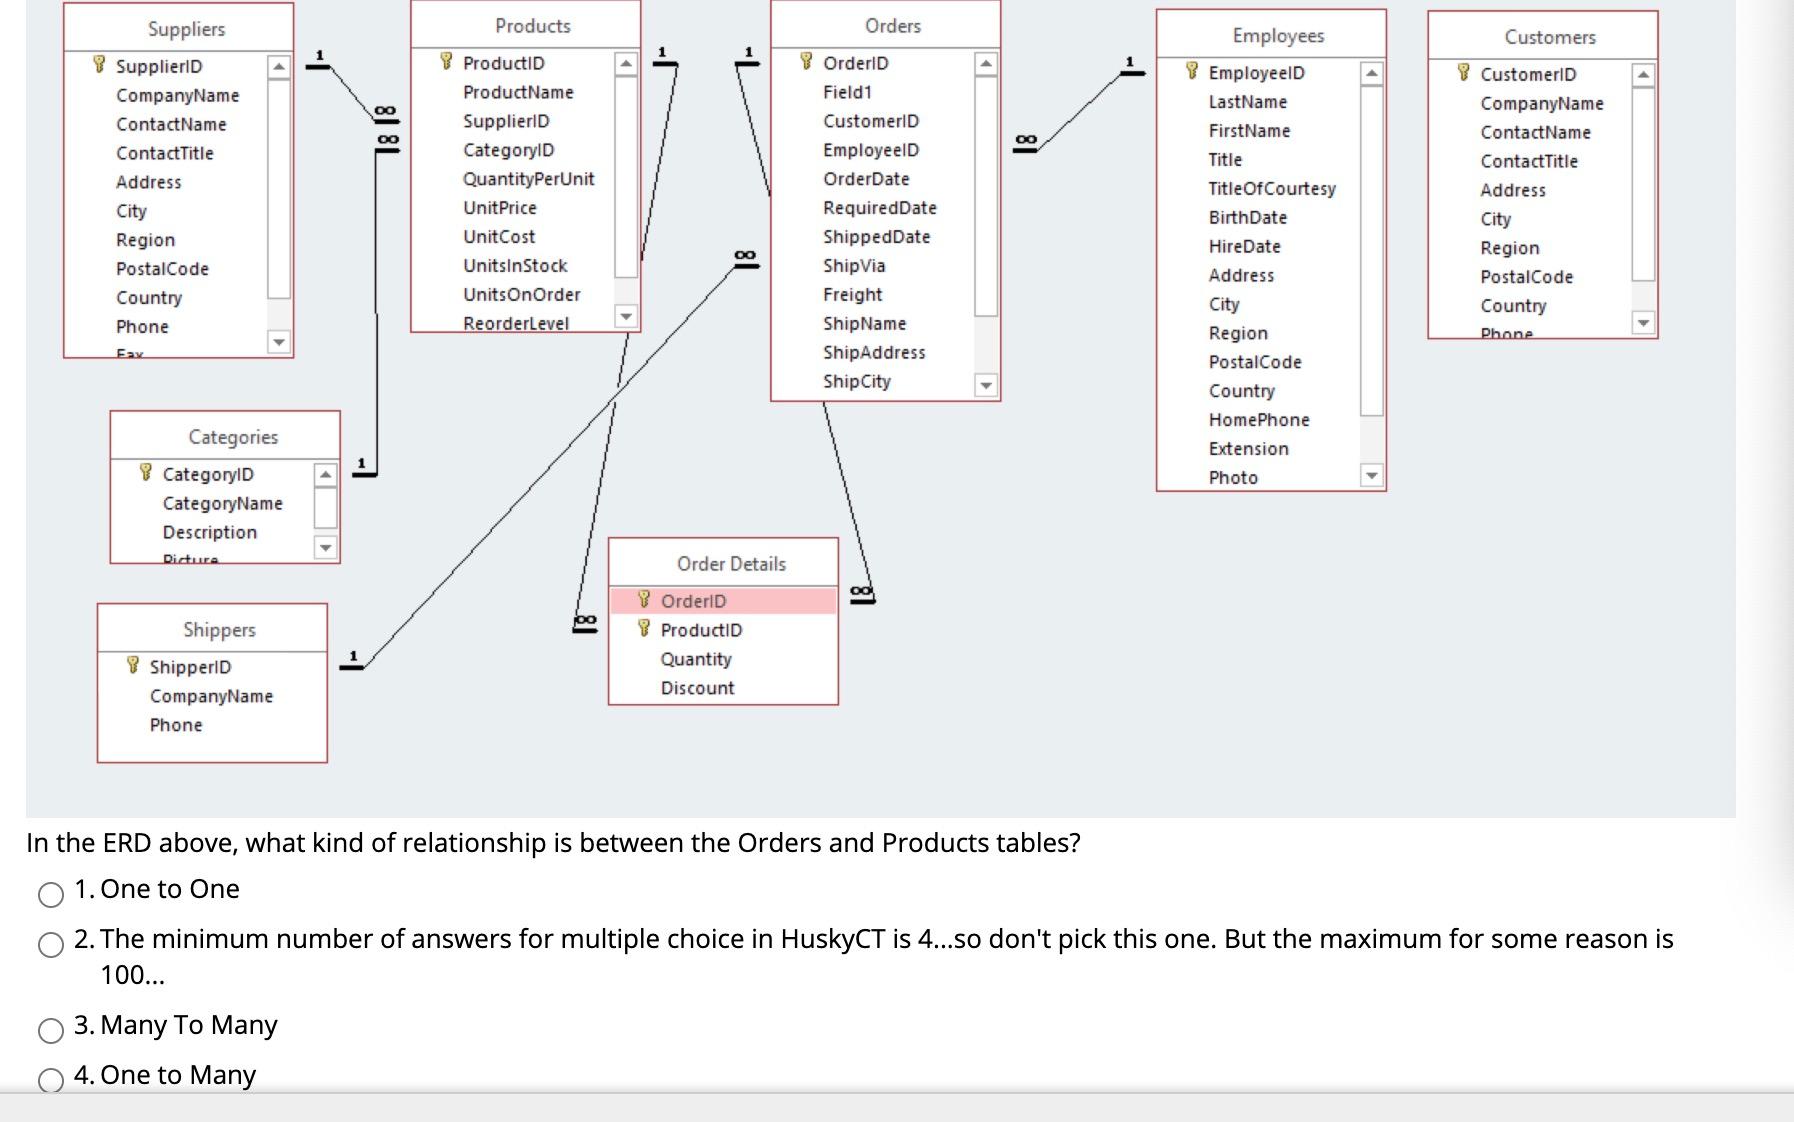Click the key icon beside ProductID in Order Details

pyautogui.click(x=644, y=630)
